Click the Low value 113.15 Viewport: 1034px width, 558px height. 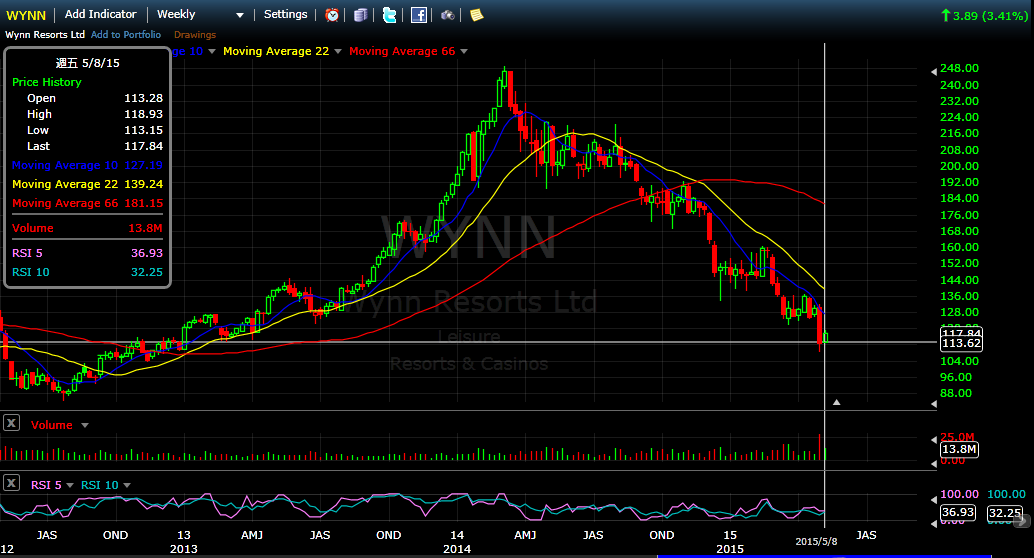[143, 130]
